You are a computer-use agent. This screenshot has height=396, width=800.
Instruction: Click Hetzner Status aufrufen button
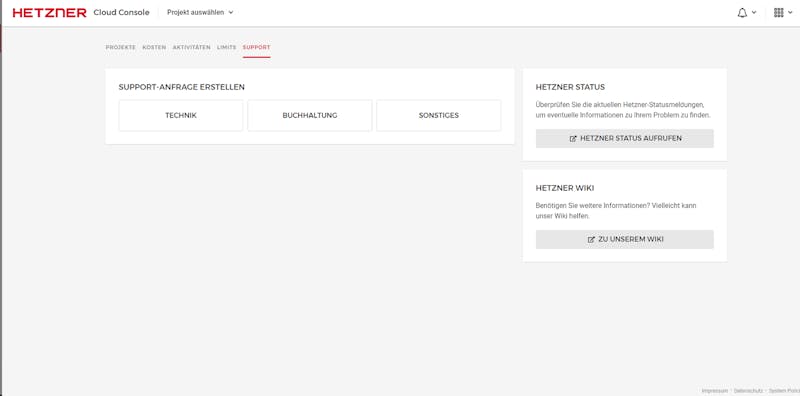(624, 138)
